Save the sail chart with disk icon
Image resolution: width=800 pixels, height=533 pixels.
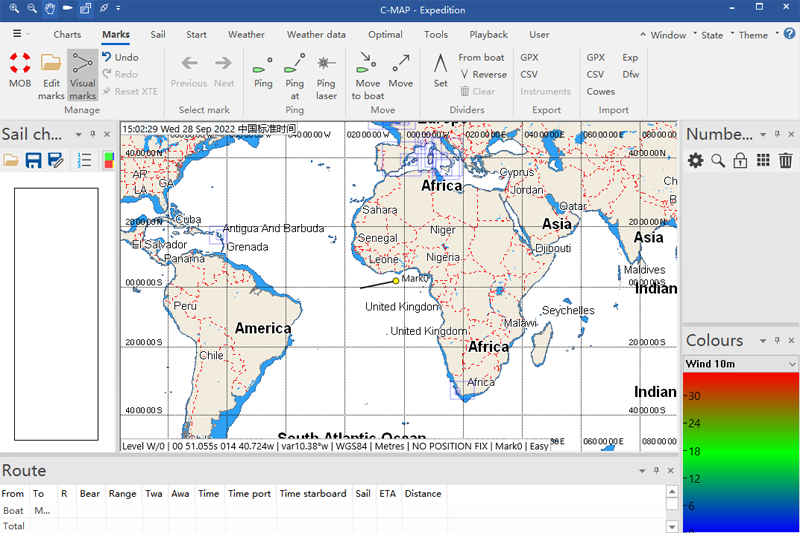click(x=33, y=160)
